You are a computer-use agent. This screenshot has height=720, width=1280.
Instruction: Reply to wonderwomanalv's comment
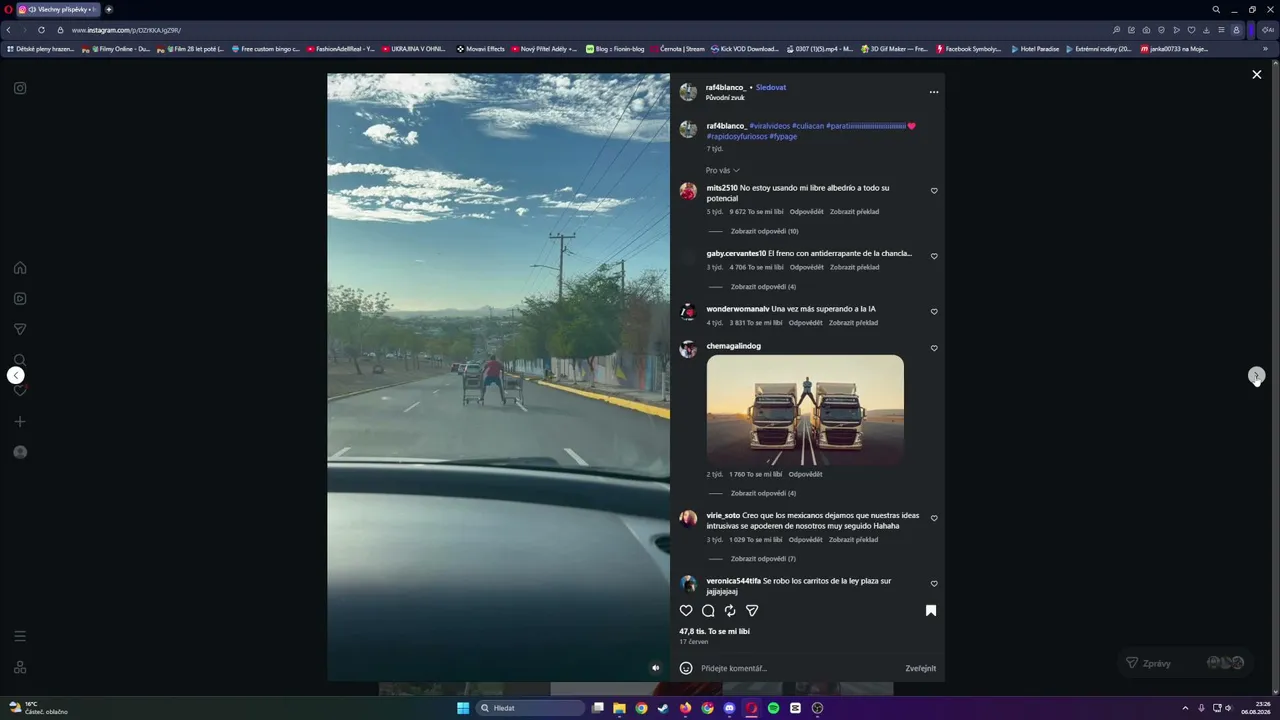pyautogui.click(x=805, y=323)
